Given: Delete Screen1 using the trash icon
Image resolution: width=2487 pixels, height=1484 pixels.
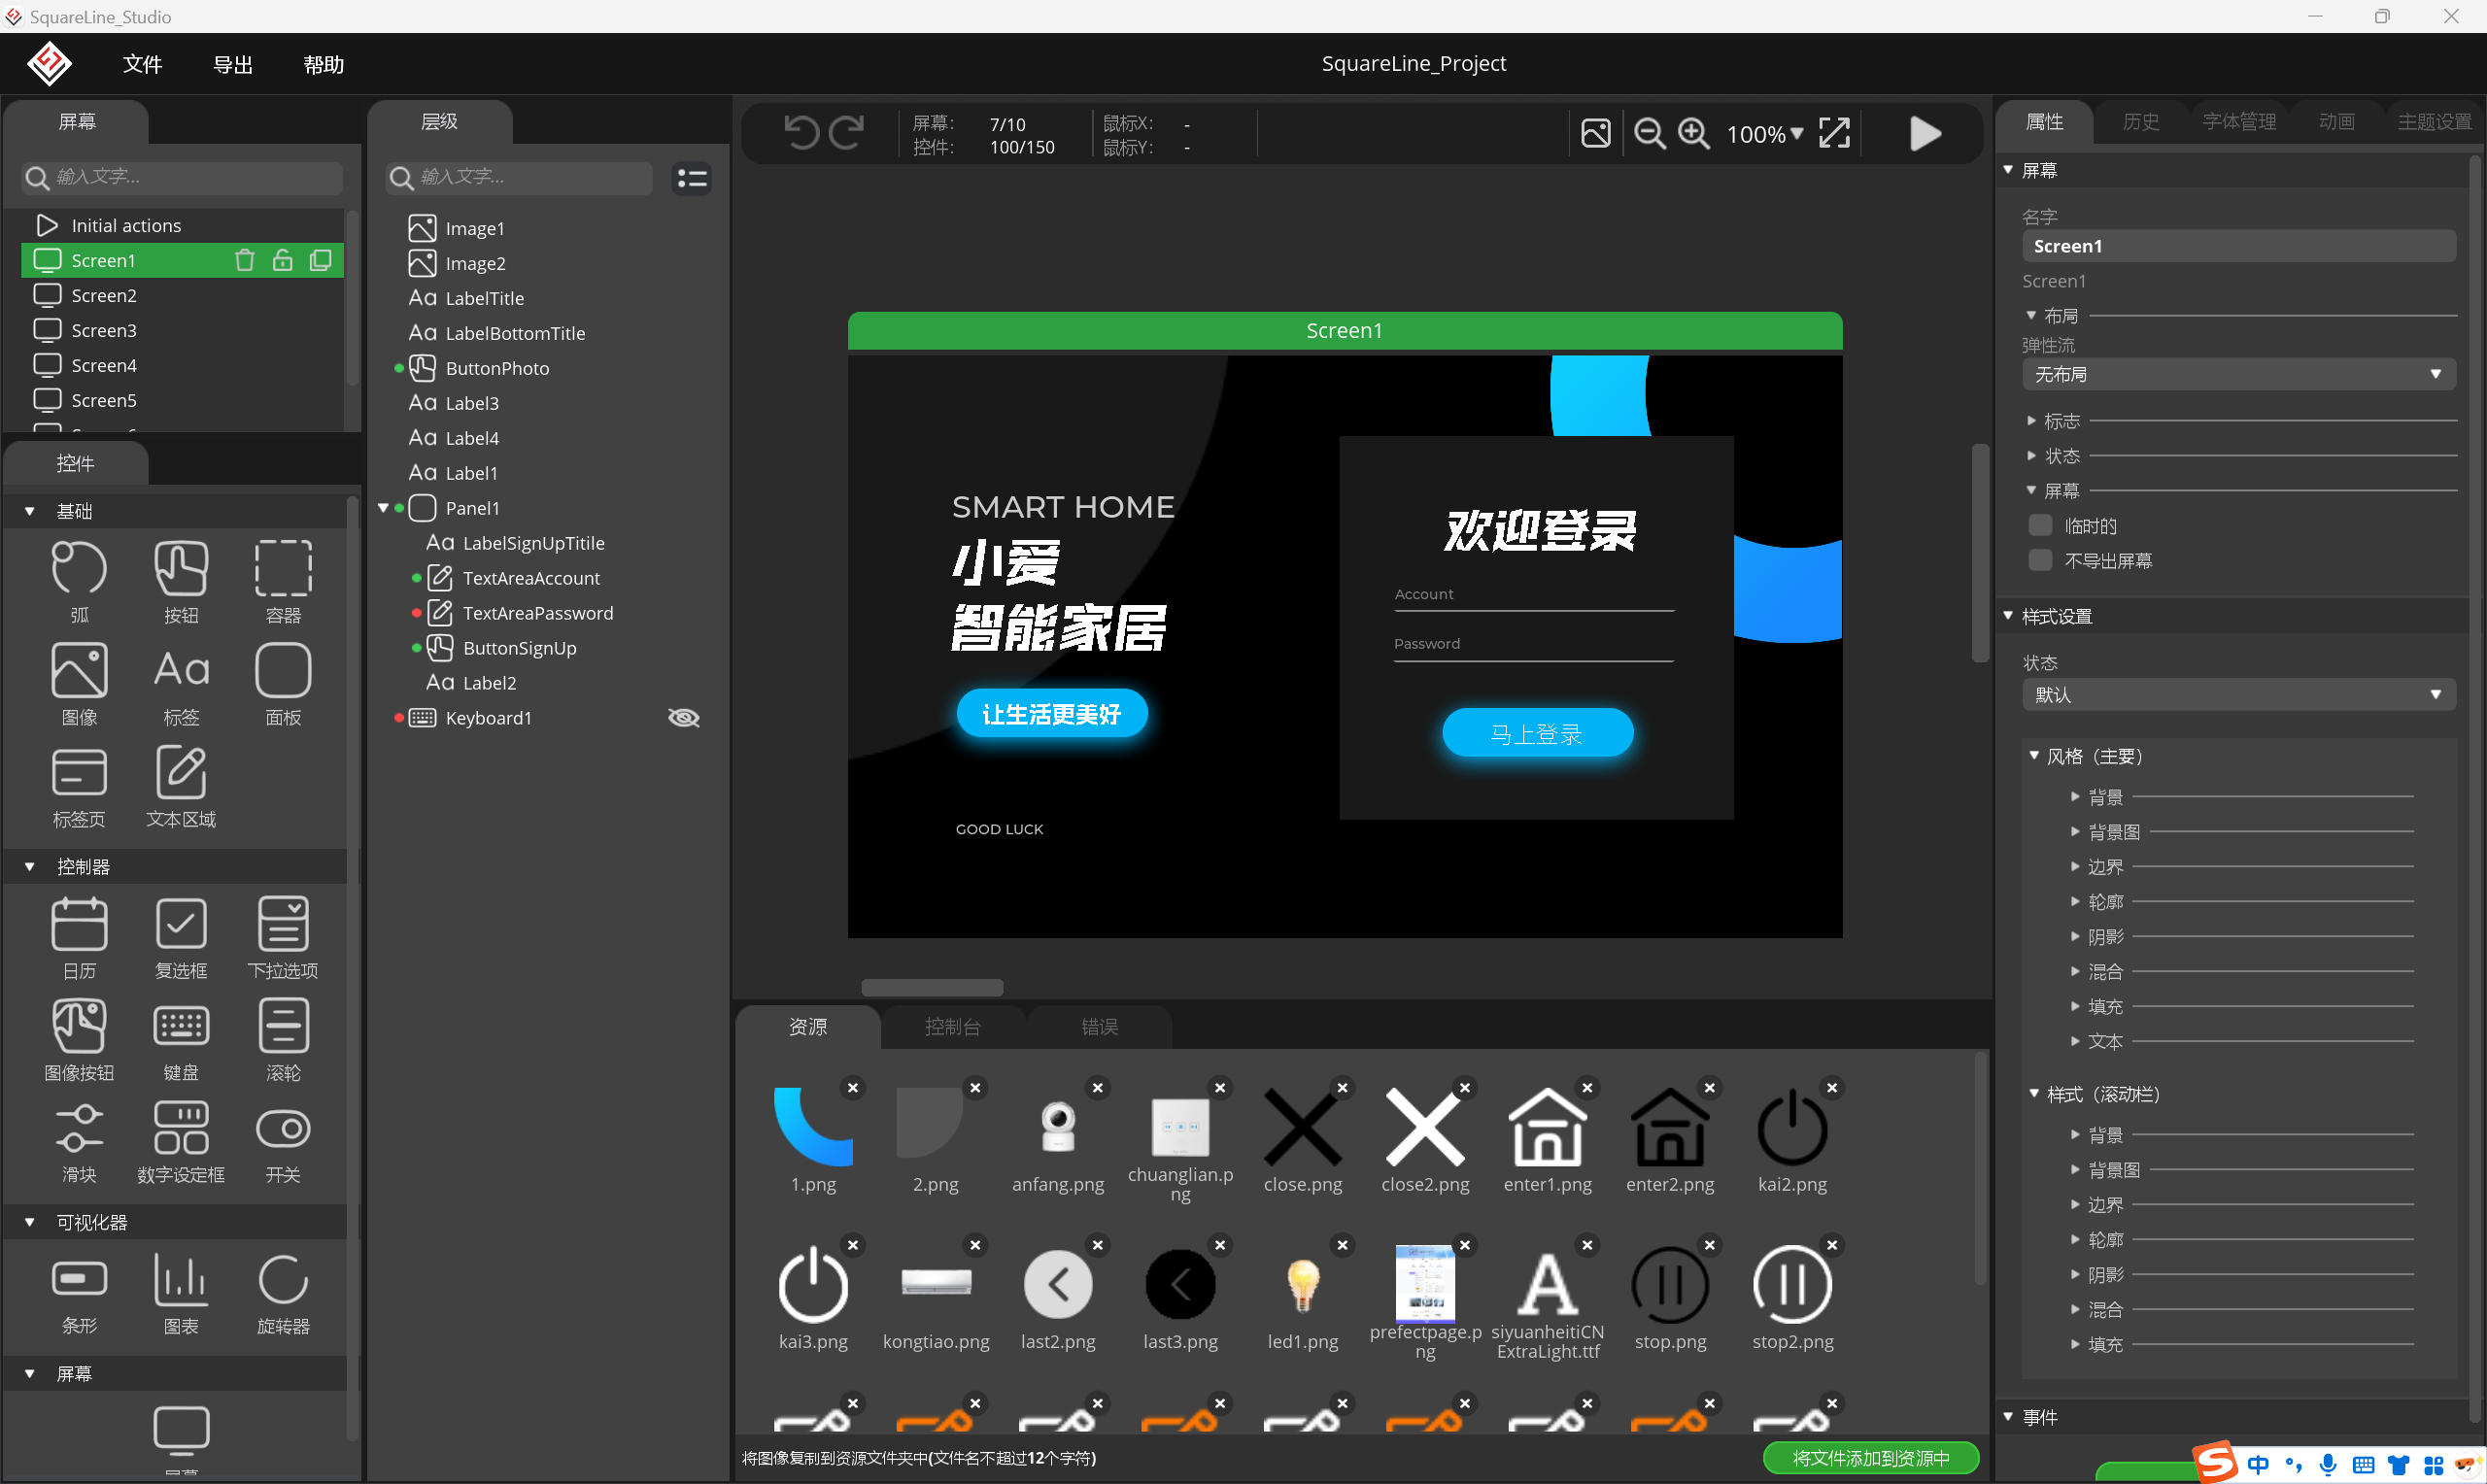Looking at the screenshot, I should [x=244, y=261].
